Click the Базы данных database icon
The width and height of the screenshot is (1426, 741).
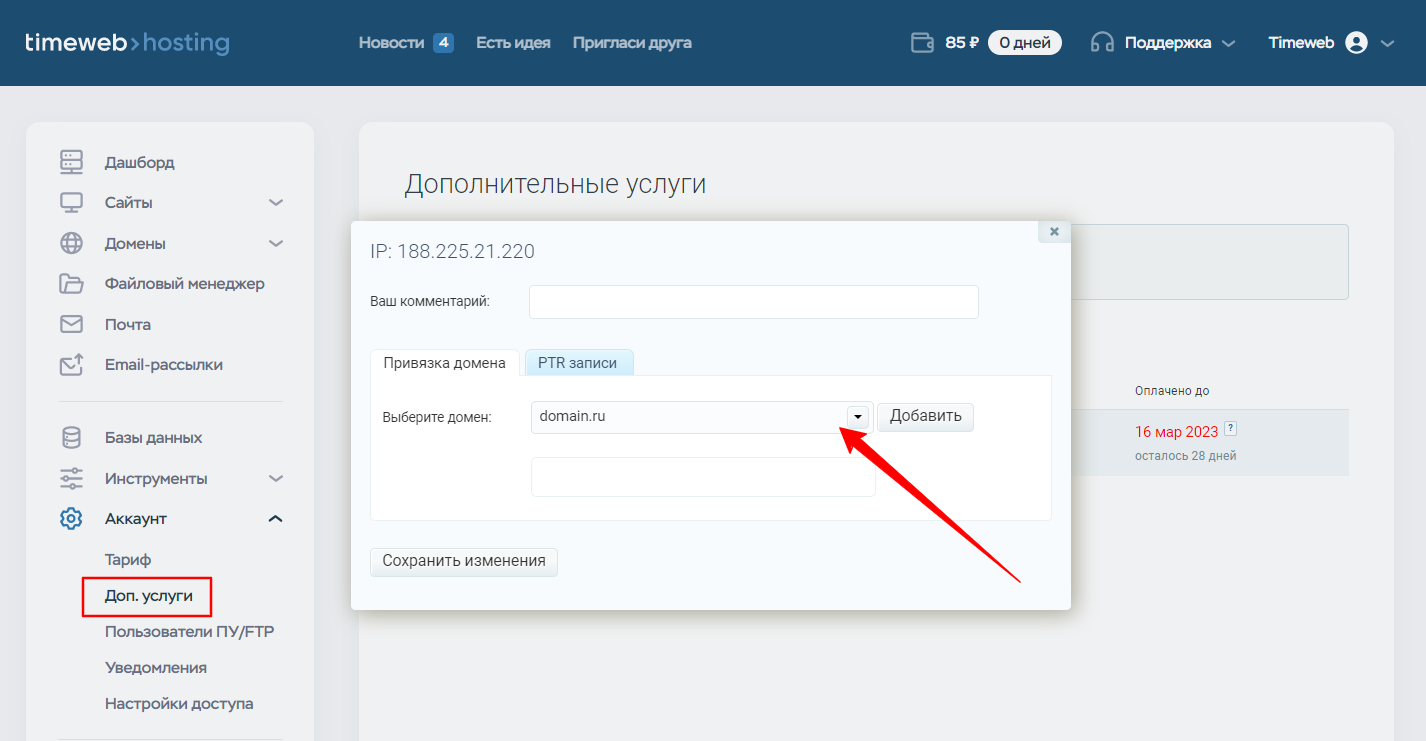coord(71,438)
